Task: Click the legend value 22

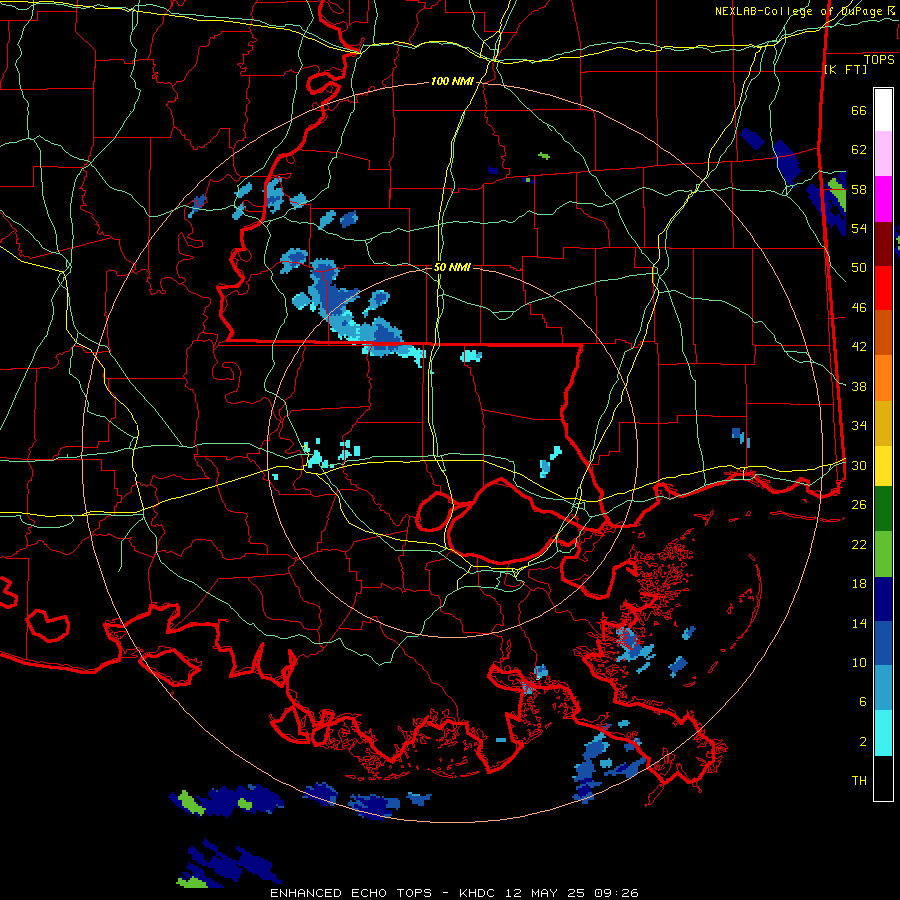Action: tap(859, 544)
